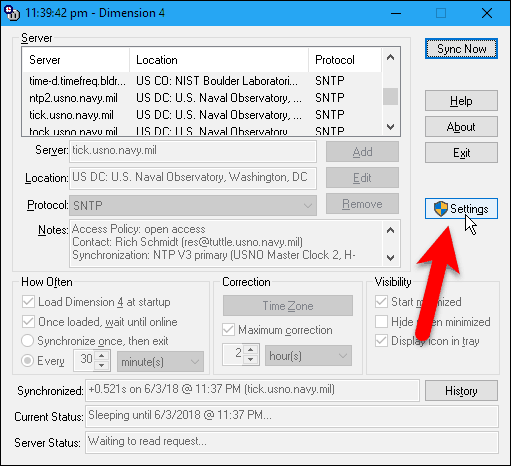Click the server list scroll up arrow

click(x=390, y=57)
